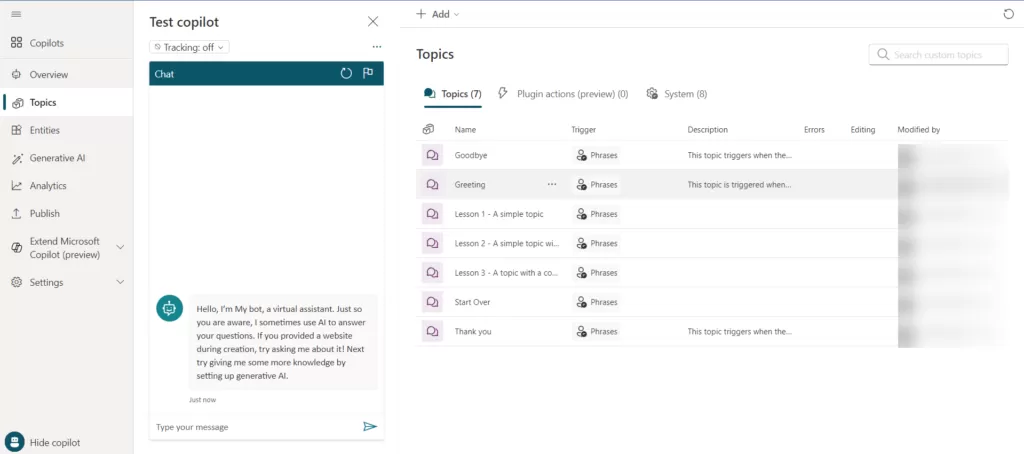Open the Start Over topic
The width and height of the screenshot is (1024, 454).
472,302
